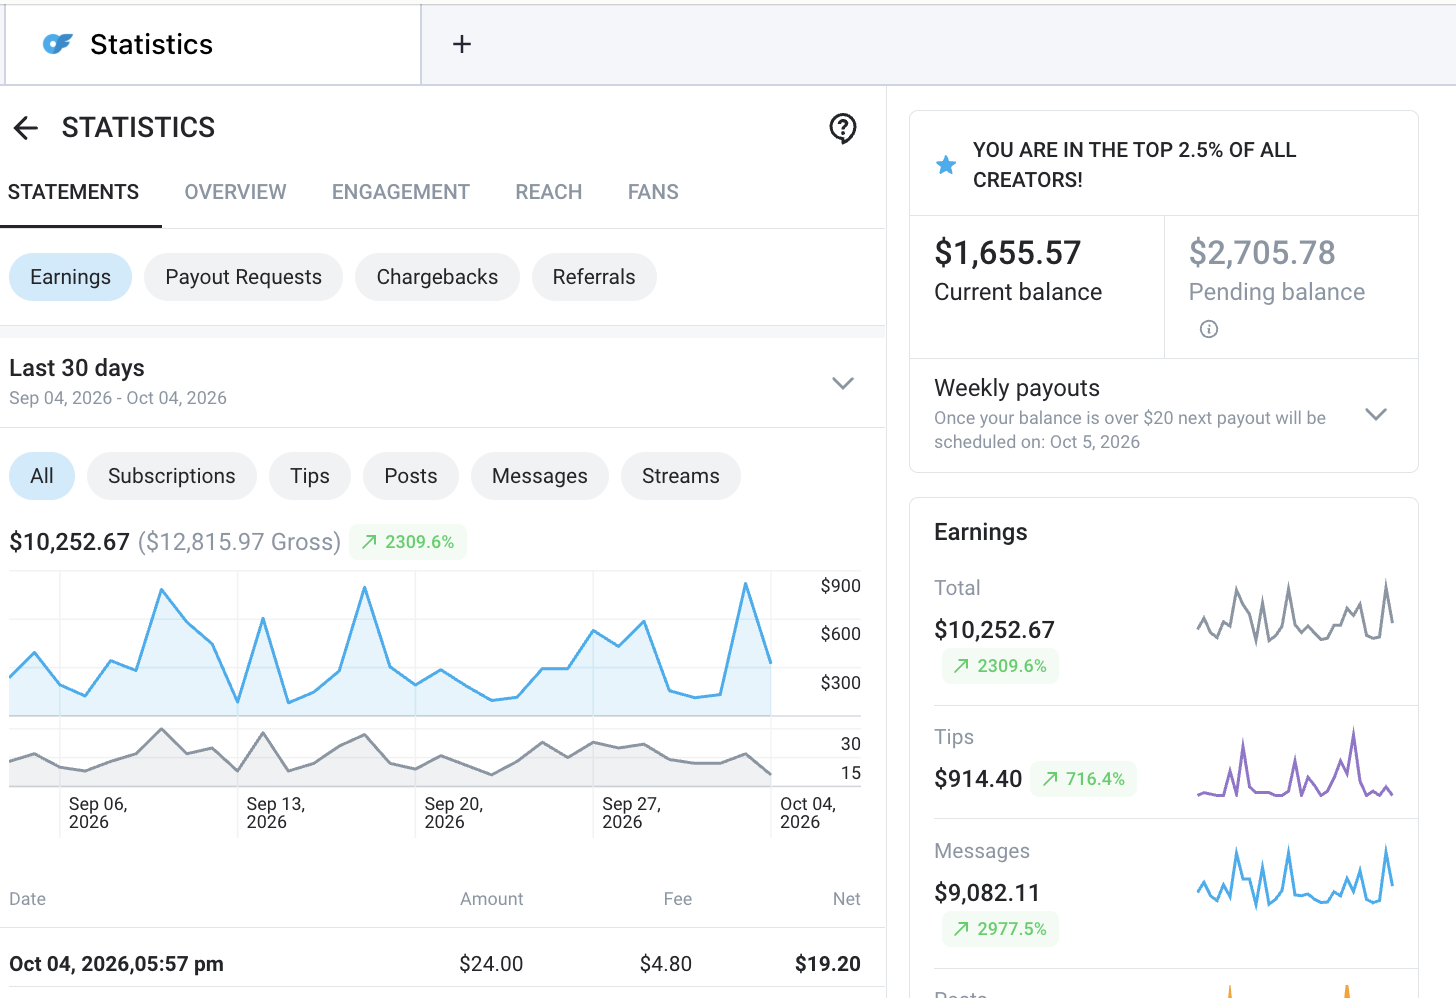Filter earnings by Posts
This screenshot has width=1456, height=998.
click(411, 476)
